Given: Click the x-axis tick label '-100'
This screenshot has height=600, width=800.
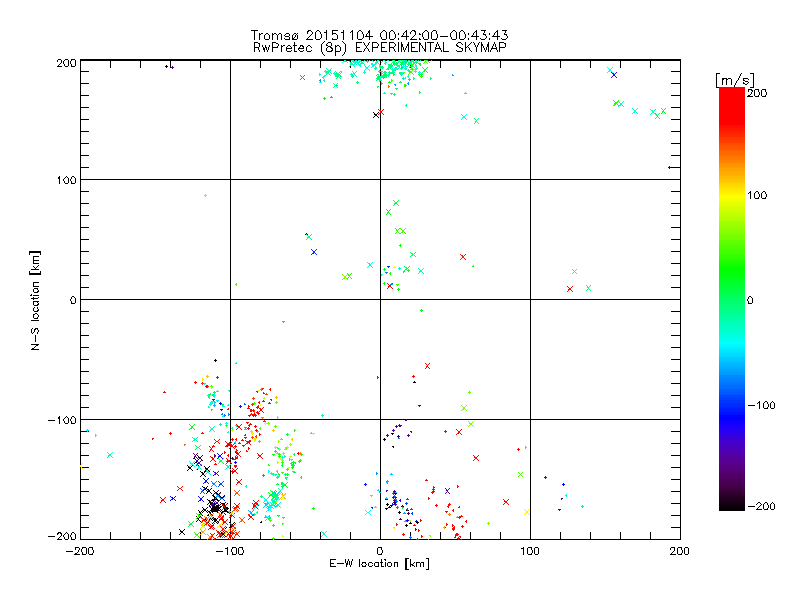Looking at the screenshot, I should (230, 551).
